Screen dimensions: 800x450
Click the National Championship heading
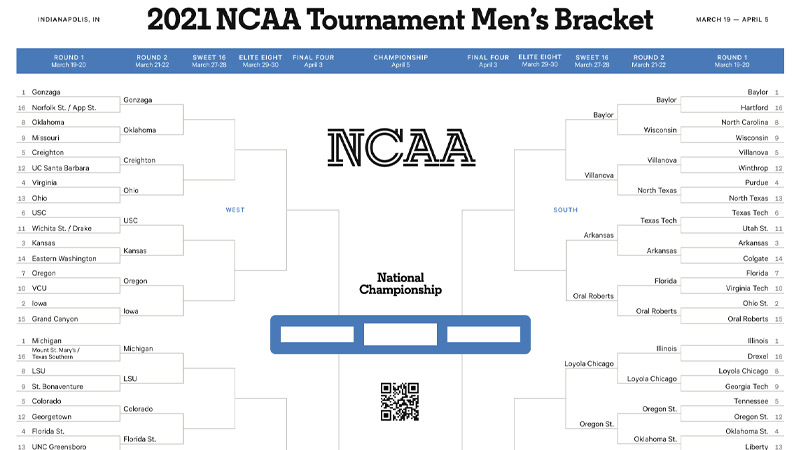[401, 284]
